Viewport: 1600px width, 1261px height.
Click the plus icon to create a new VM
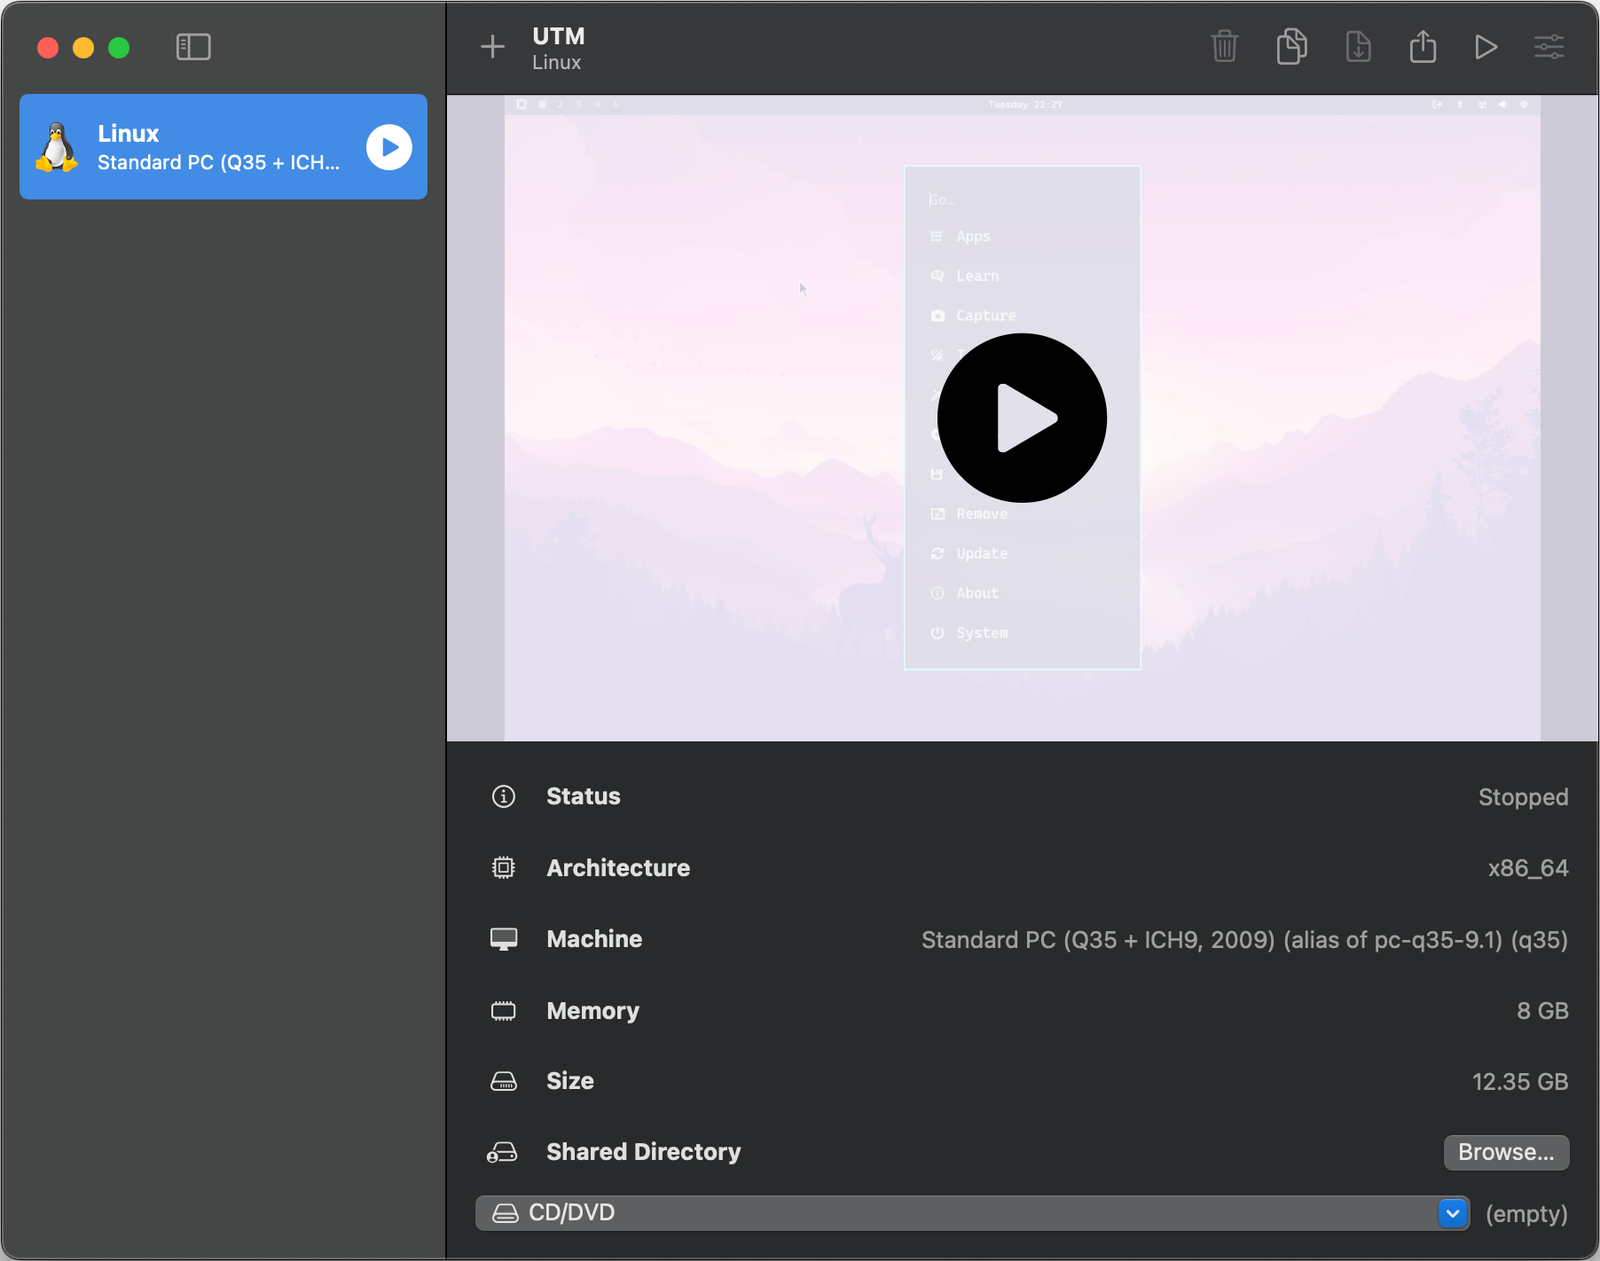pyautogui.click(x=492, y=47)
